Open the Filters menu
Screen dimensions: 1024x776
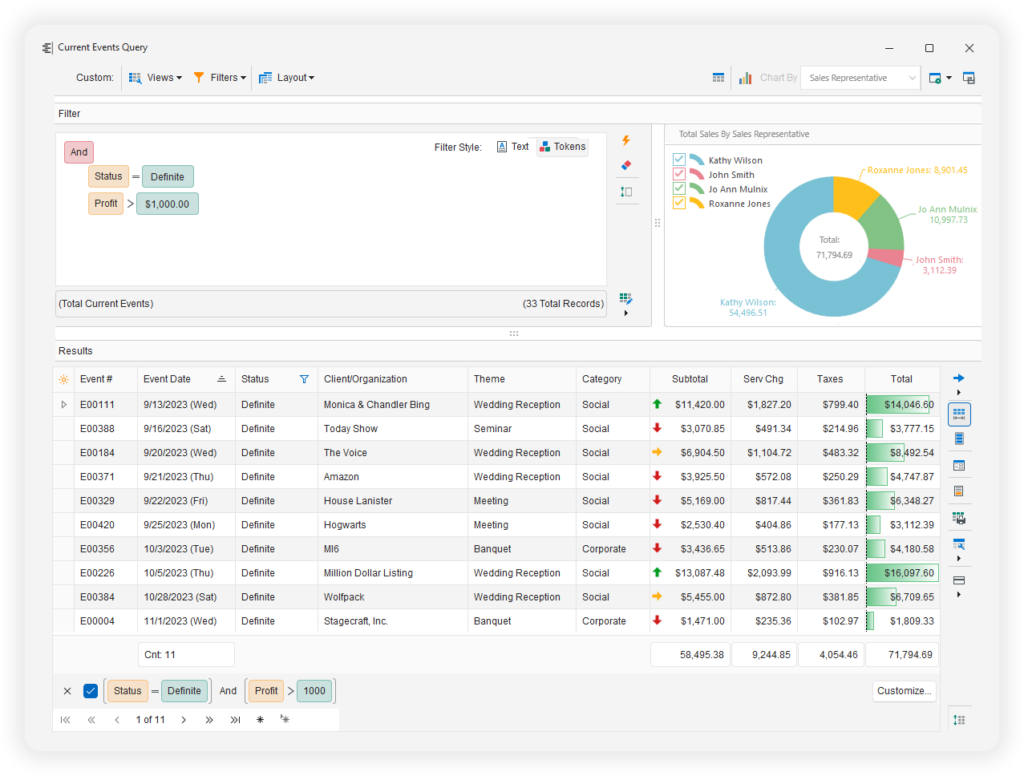219,78
